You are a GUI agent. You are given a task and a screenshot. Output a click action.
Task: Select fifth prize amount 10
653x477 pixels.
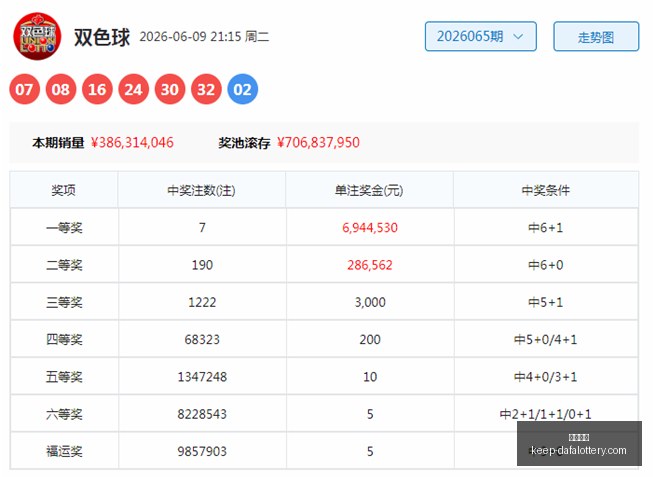(x=370, y=377)
